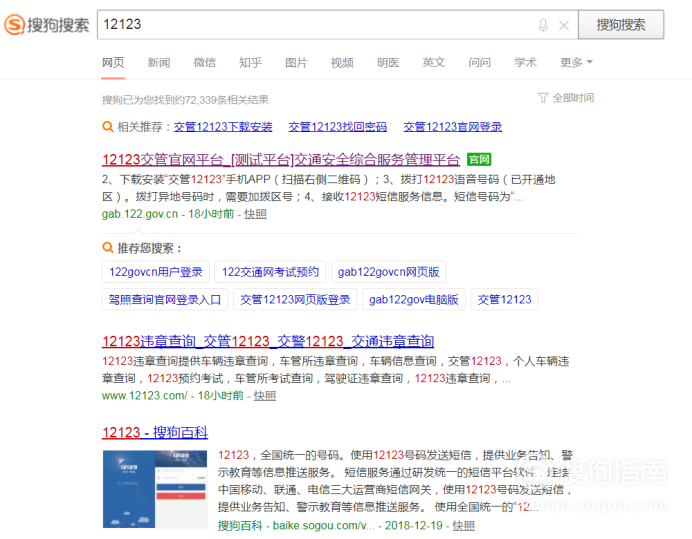
Task: Clear the search box with X icon
Action: coord(564,26)
